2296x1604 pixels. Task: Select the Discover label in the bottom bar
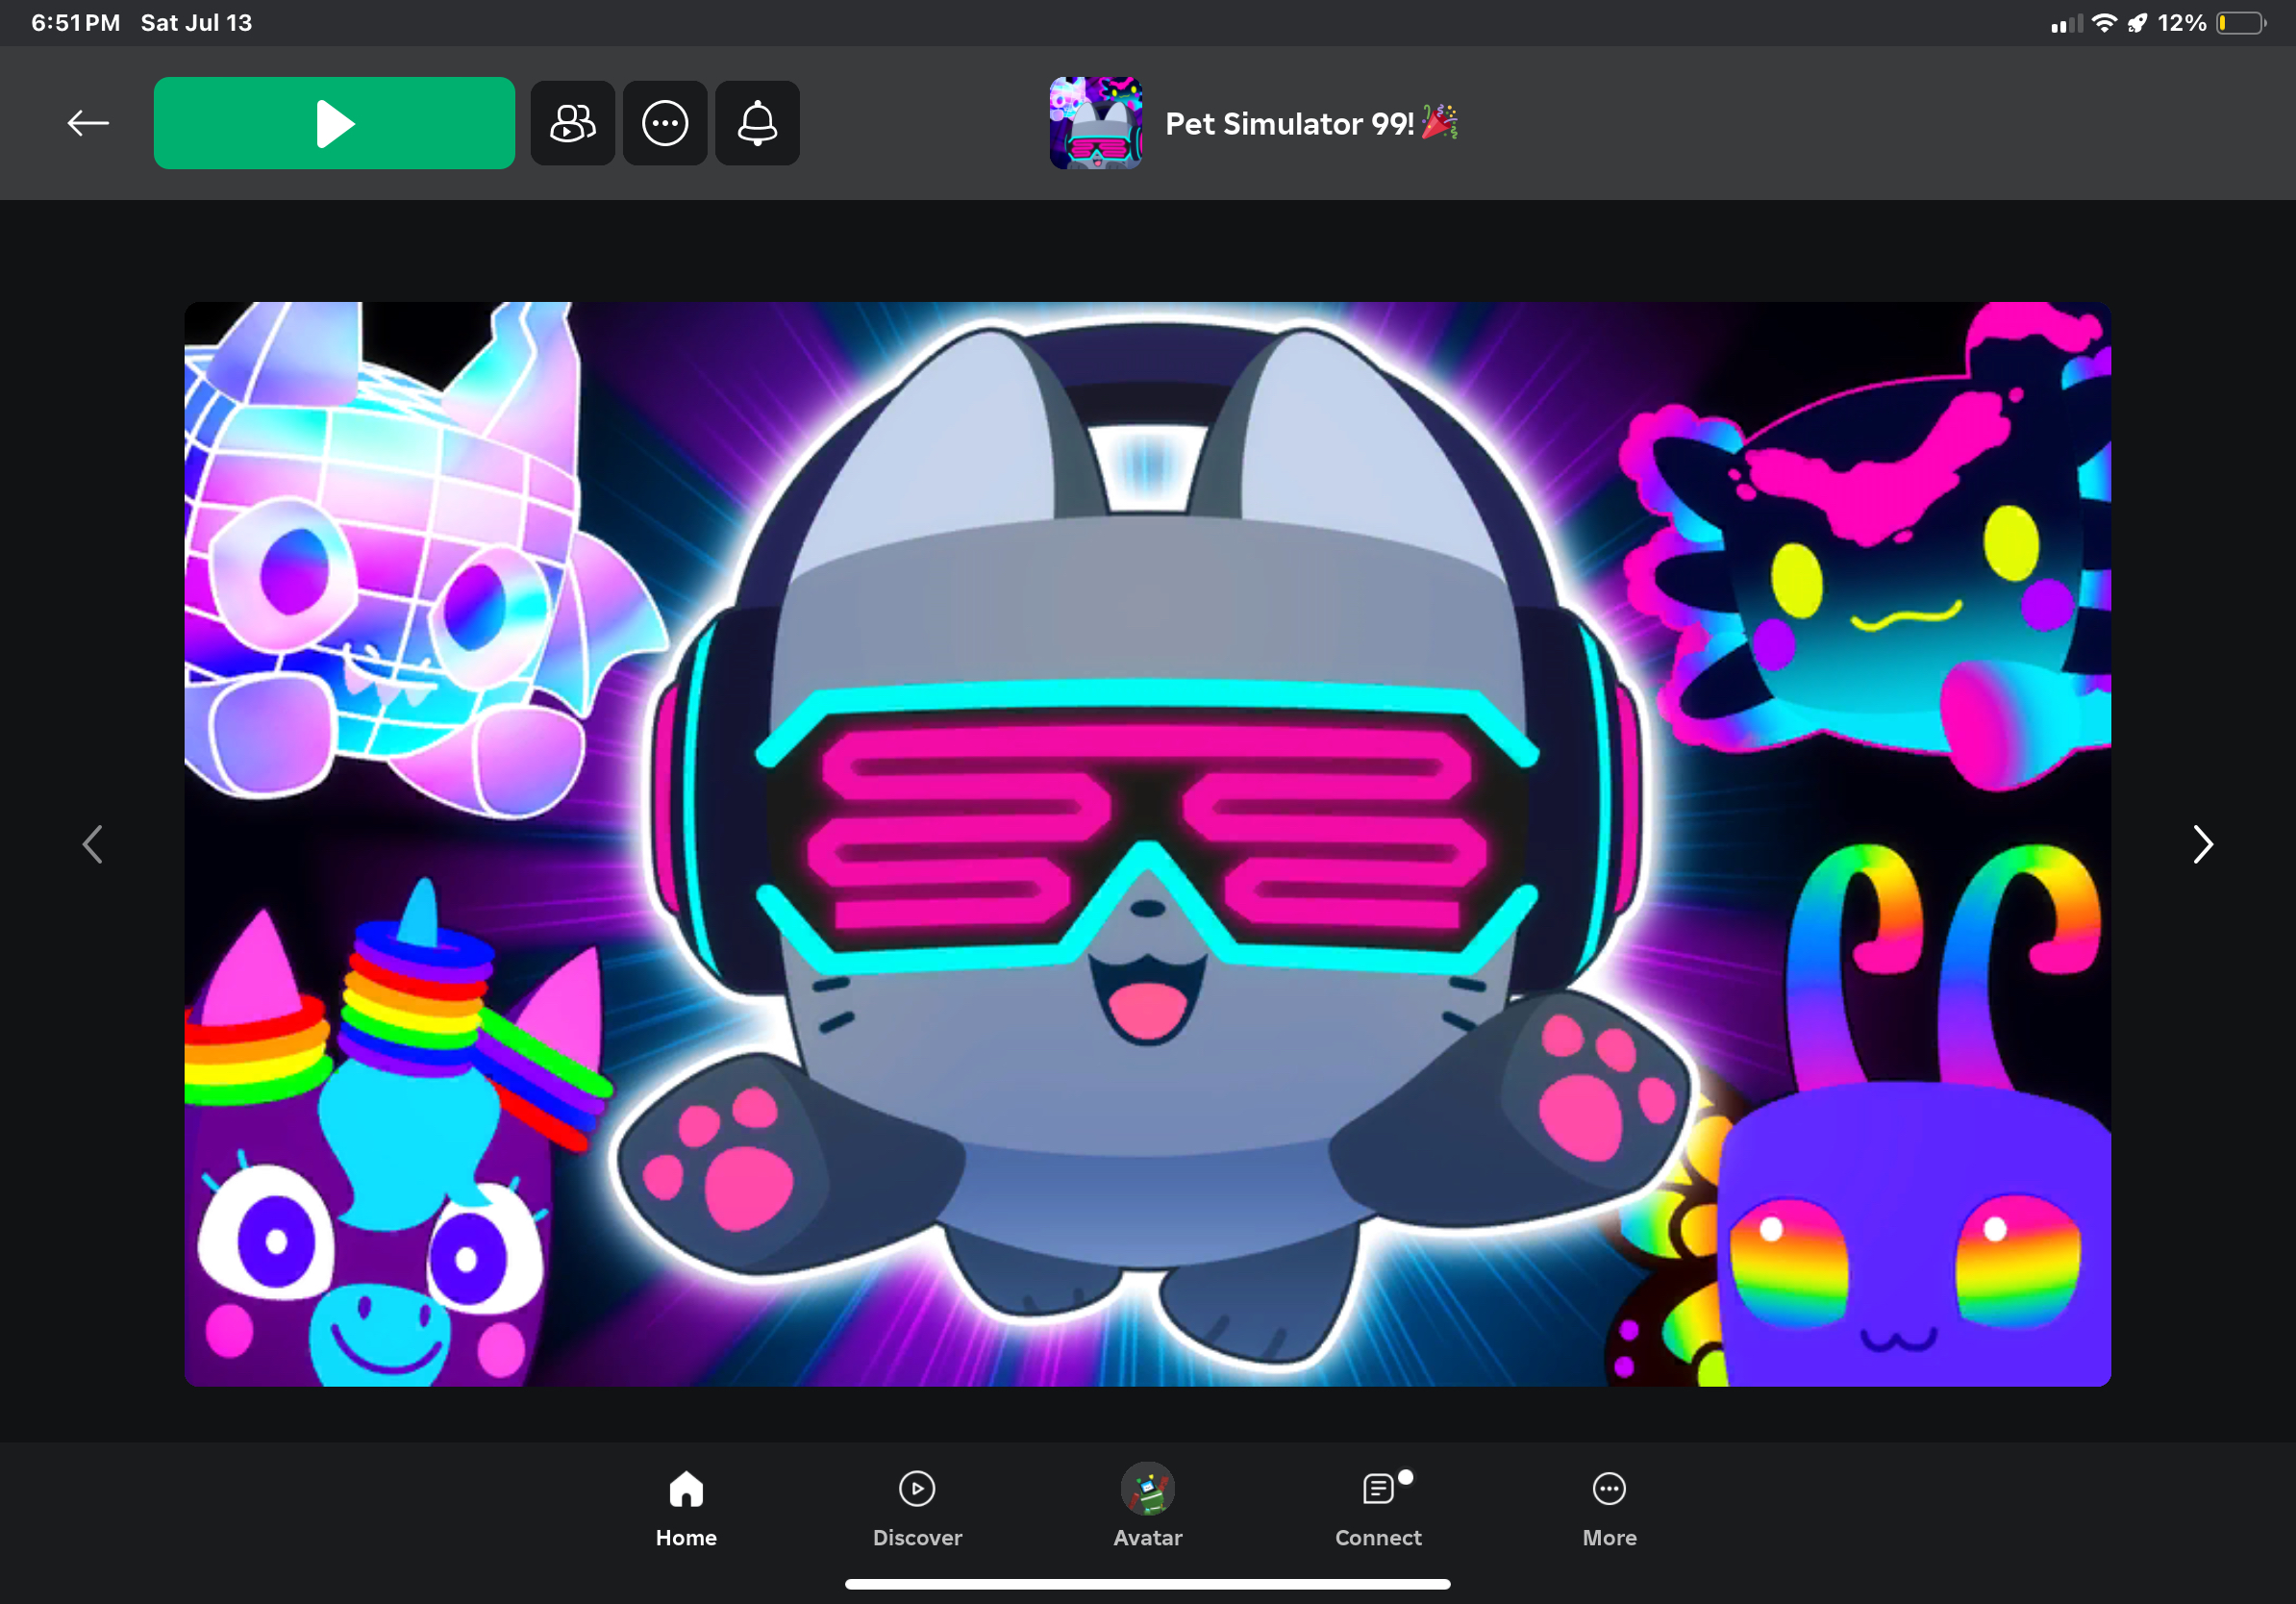point(916,1537)
